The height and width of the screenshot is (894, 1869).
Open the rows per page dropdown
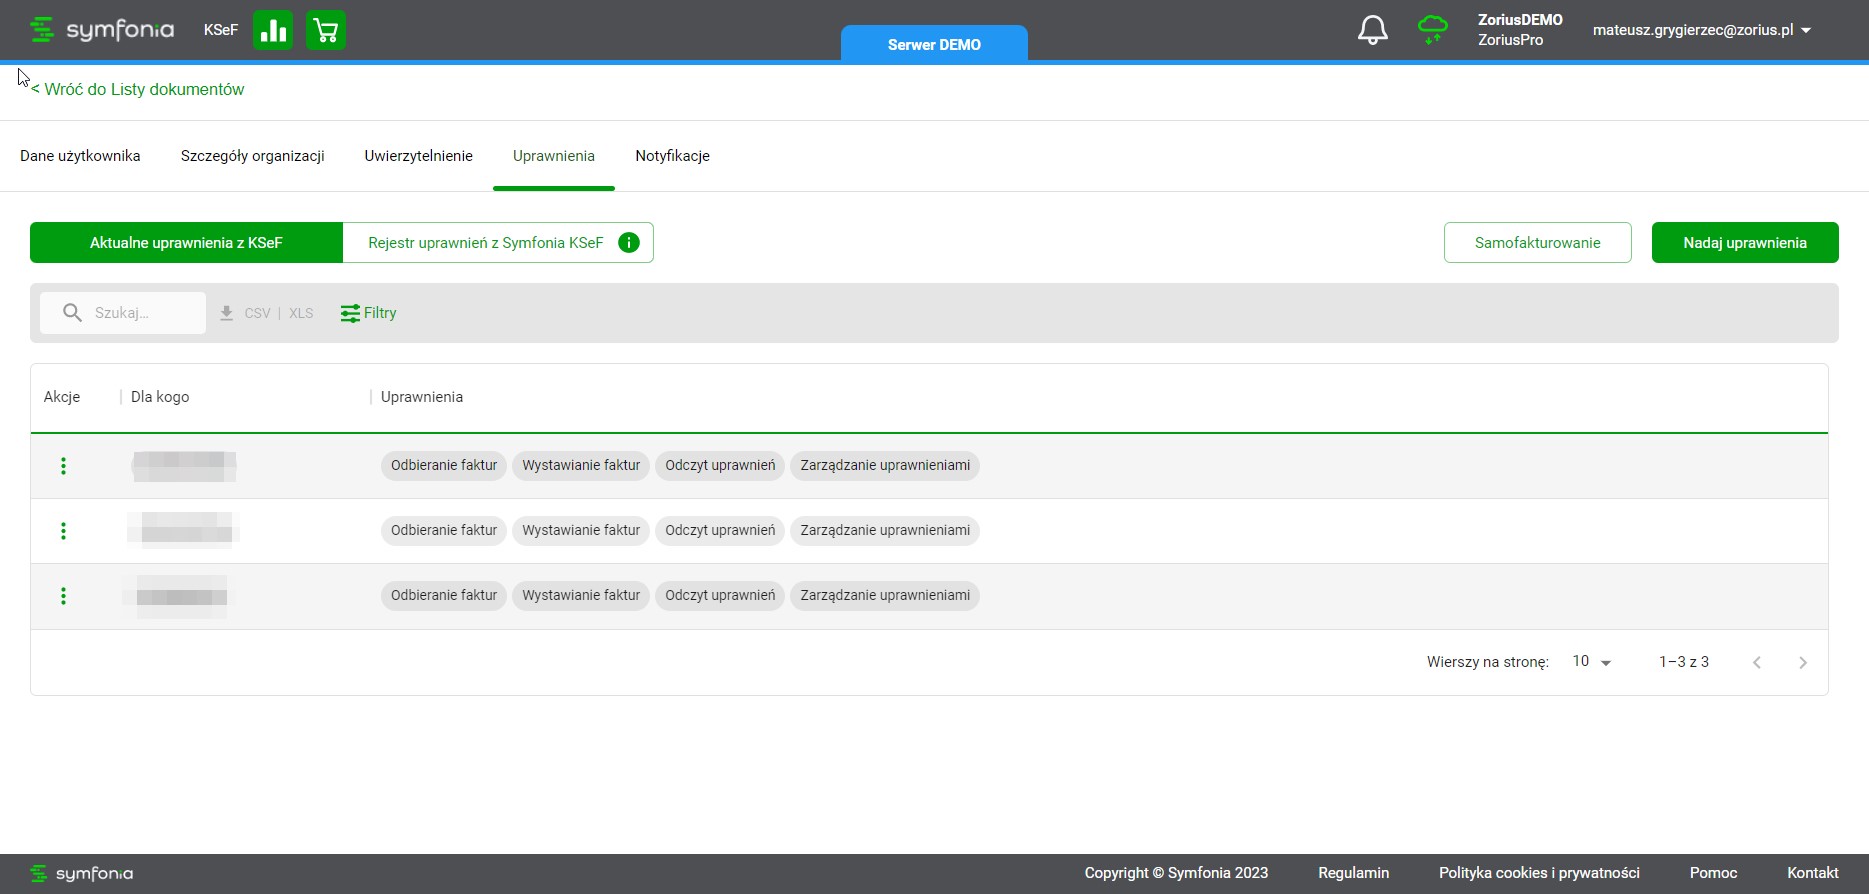[1591, 662]
